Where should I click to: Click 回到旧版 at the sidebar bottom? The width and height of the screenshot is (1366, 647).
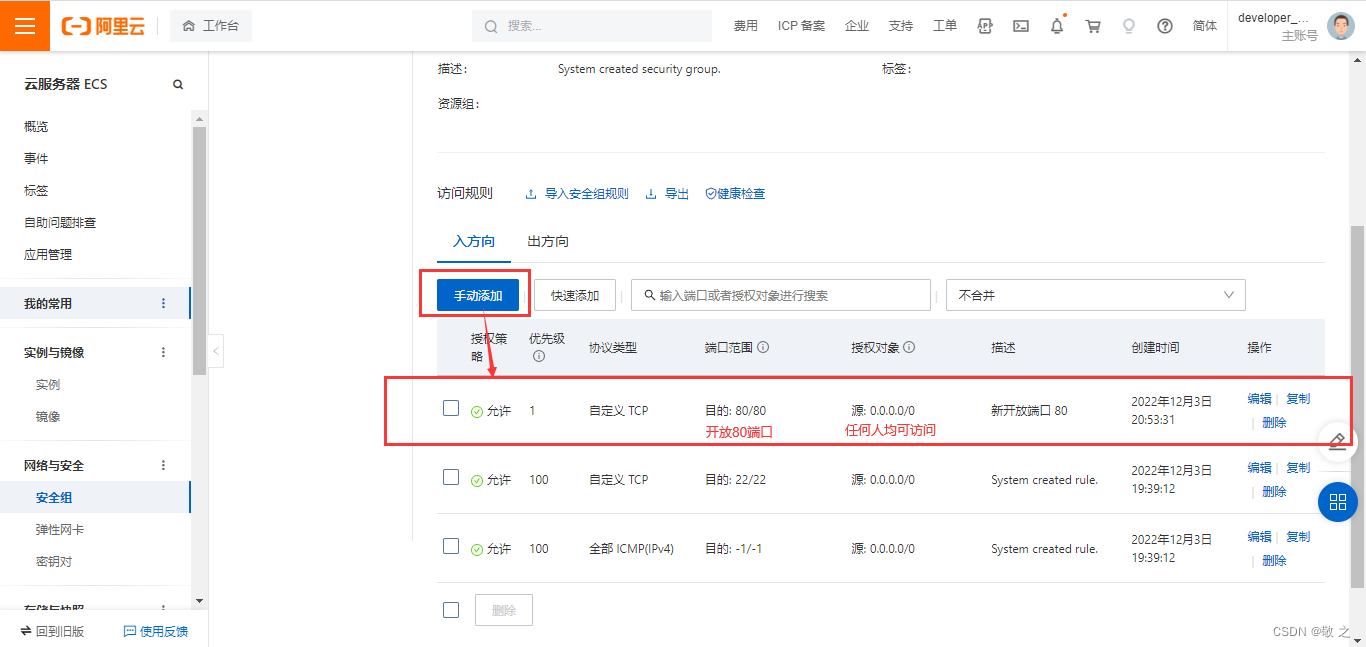[x=52, y=631]
